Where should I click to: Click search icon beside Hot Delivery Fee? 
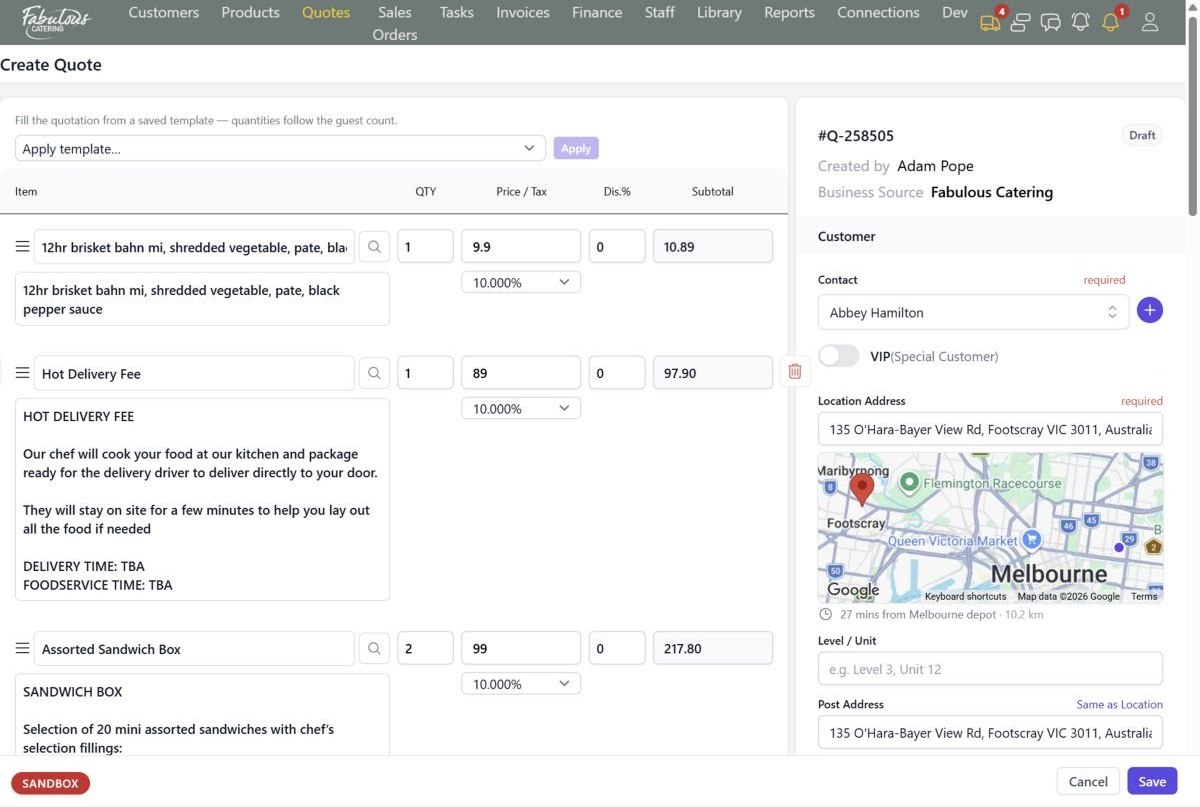click(374, 373)
